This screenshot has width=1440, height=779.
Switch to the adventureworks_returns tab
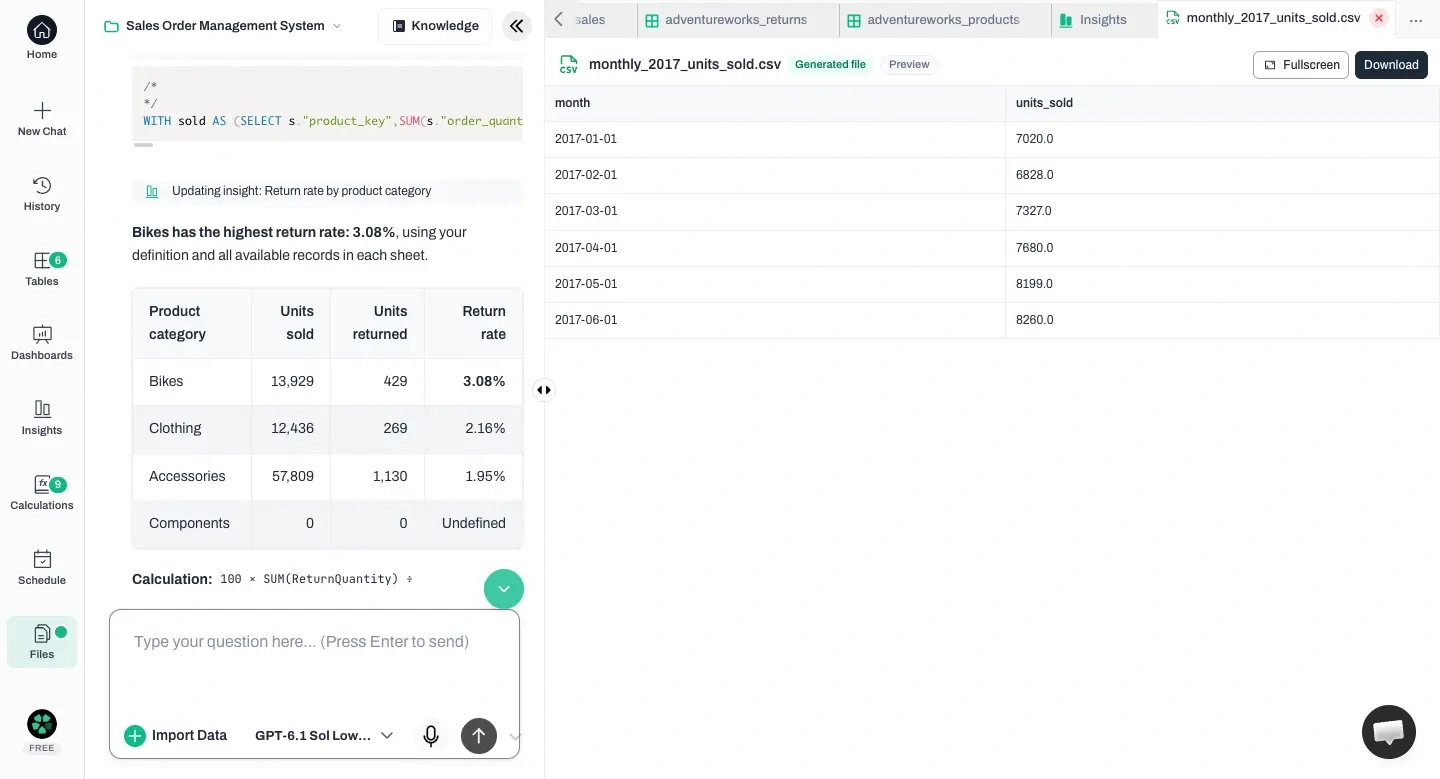point(738,20)
